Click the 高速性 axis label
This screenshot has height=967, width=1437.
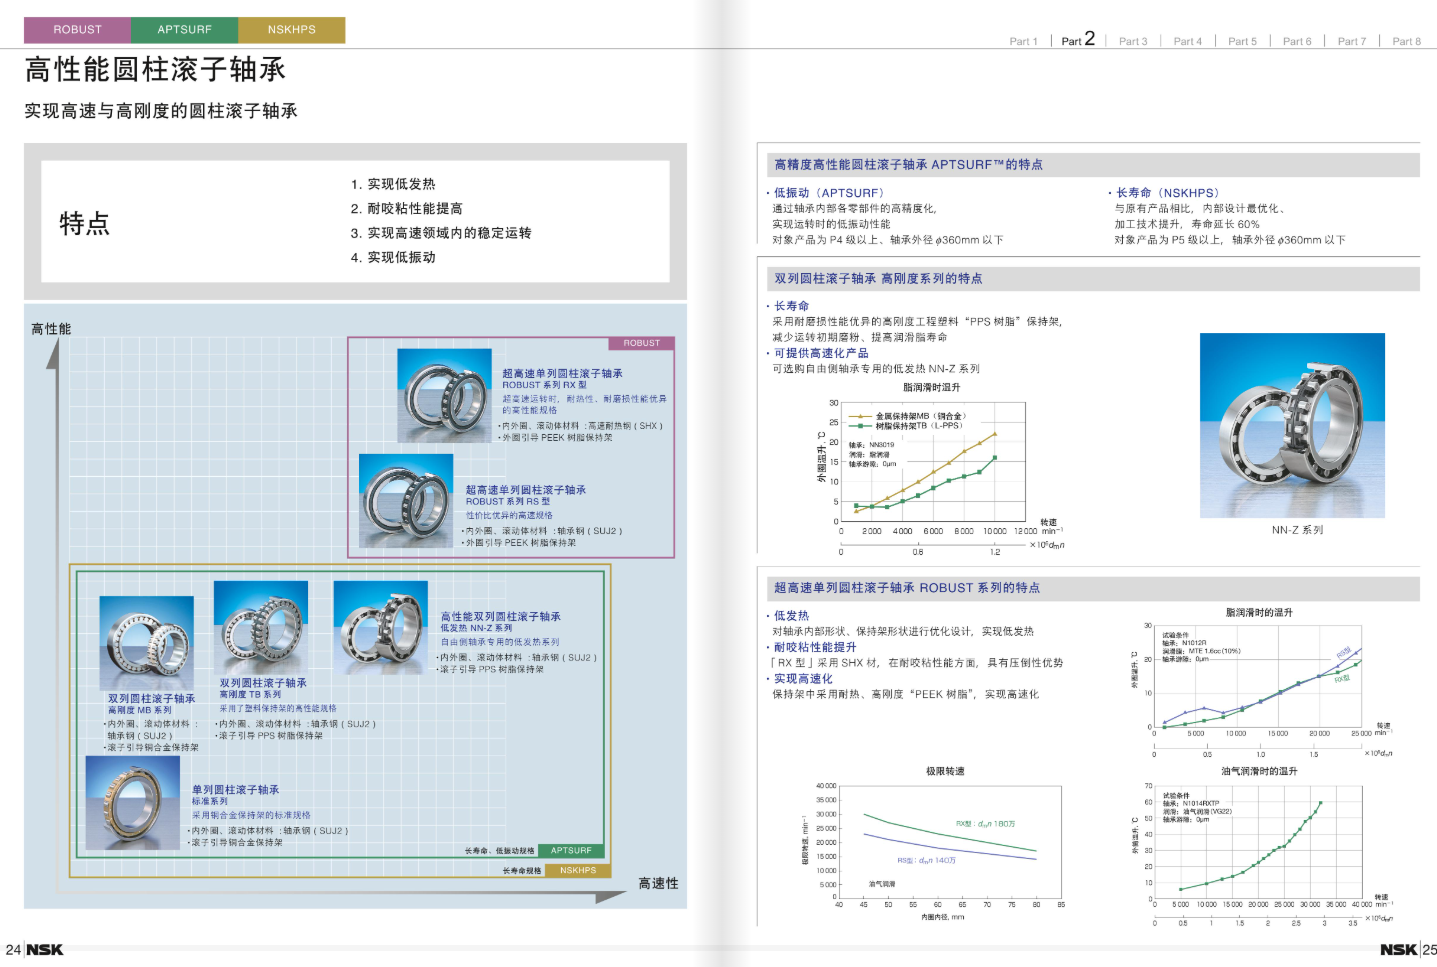[x=658, y=883]
